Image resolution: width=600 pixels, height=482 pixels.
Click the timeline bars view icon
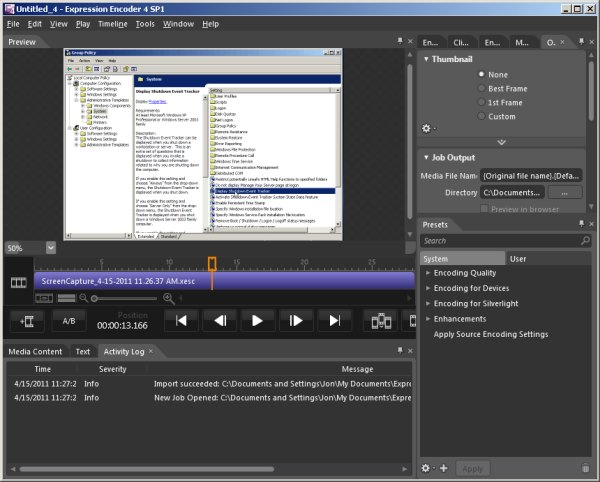pyautogui.click(x=66, y=298)
